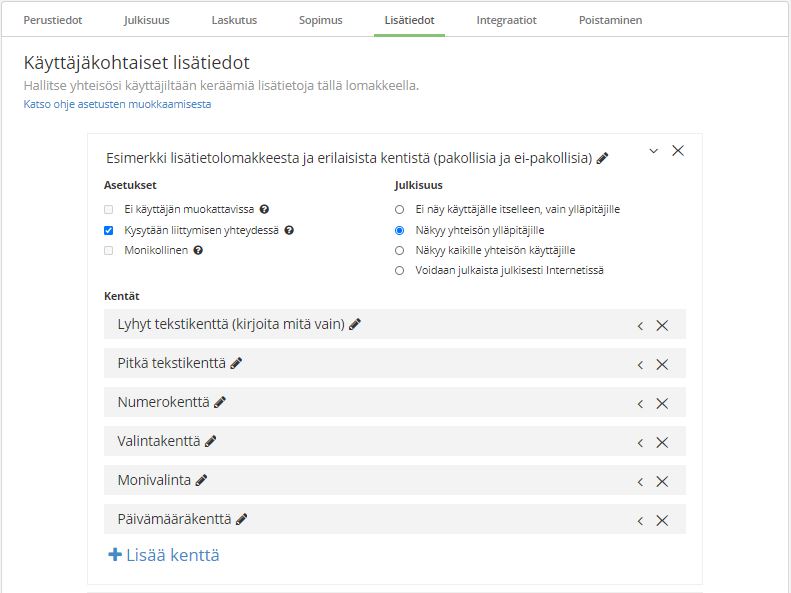Screen dimensions: 791x593
Task: Remove the Päivämääräkenttä field with X
Action: click(x=661, y=520)
